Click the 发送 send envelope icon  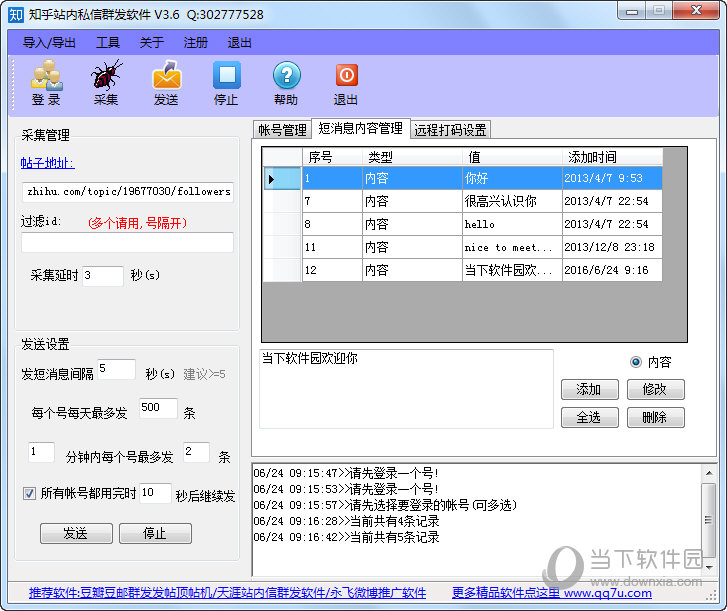166,83
